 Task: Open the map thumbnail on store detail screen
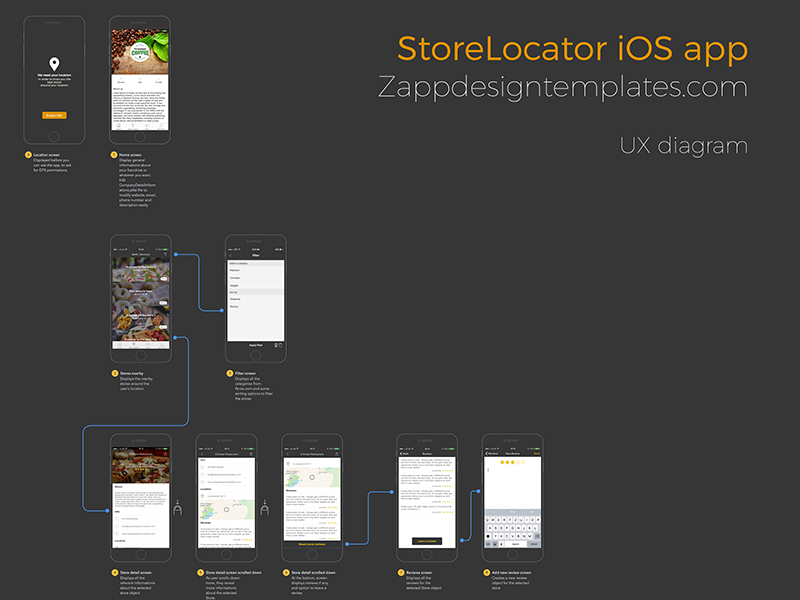pyautogui.click(x=226, y=509)
